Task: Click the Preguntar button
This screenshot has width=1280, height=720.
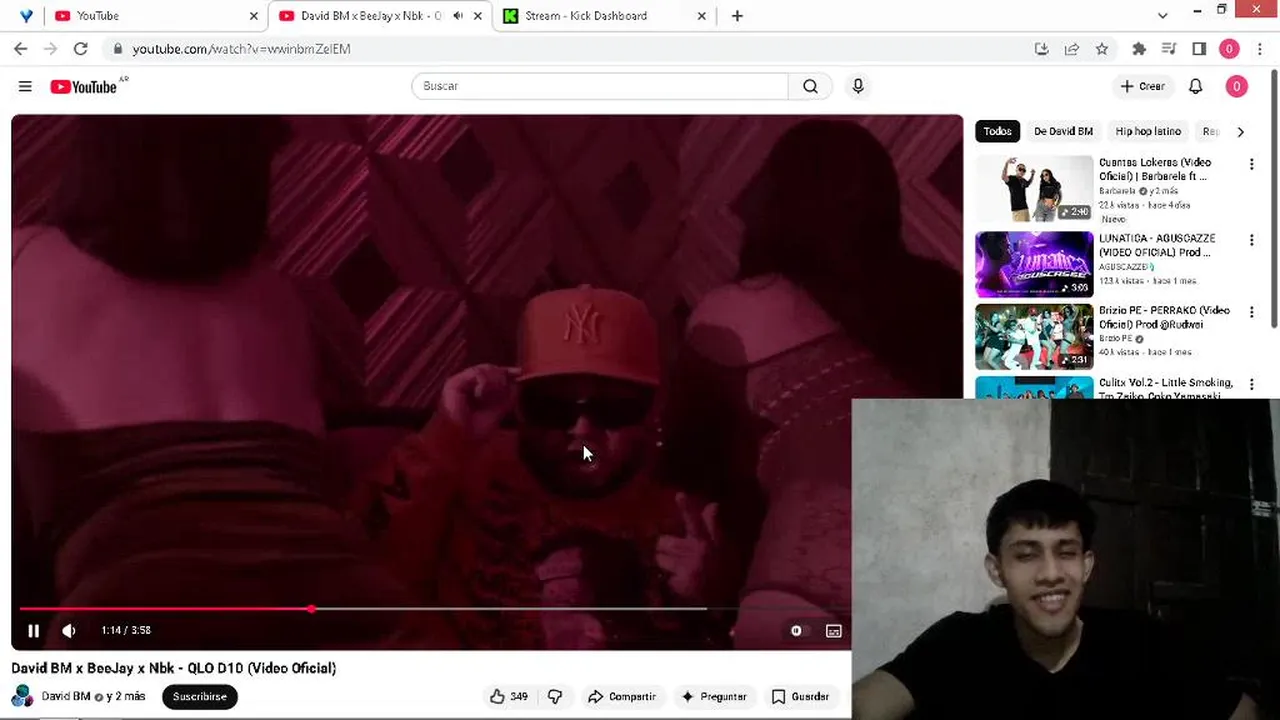Action: coord(714,696)
